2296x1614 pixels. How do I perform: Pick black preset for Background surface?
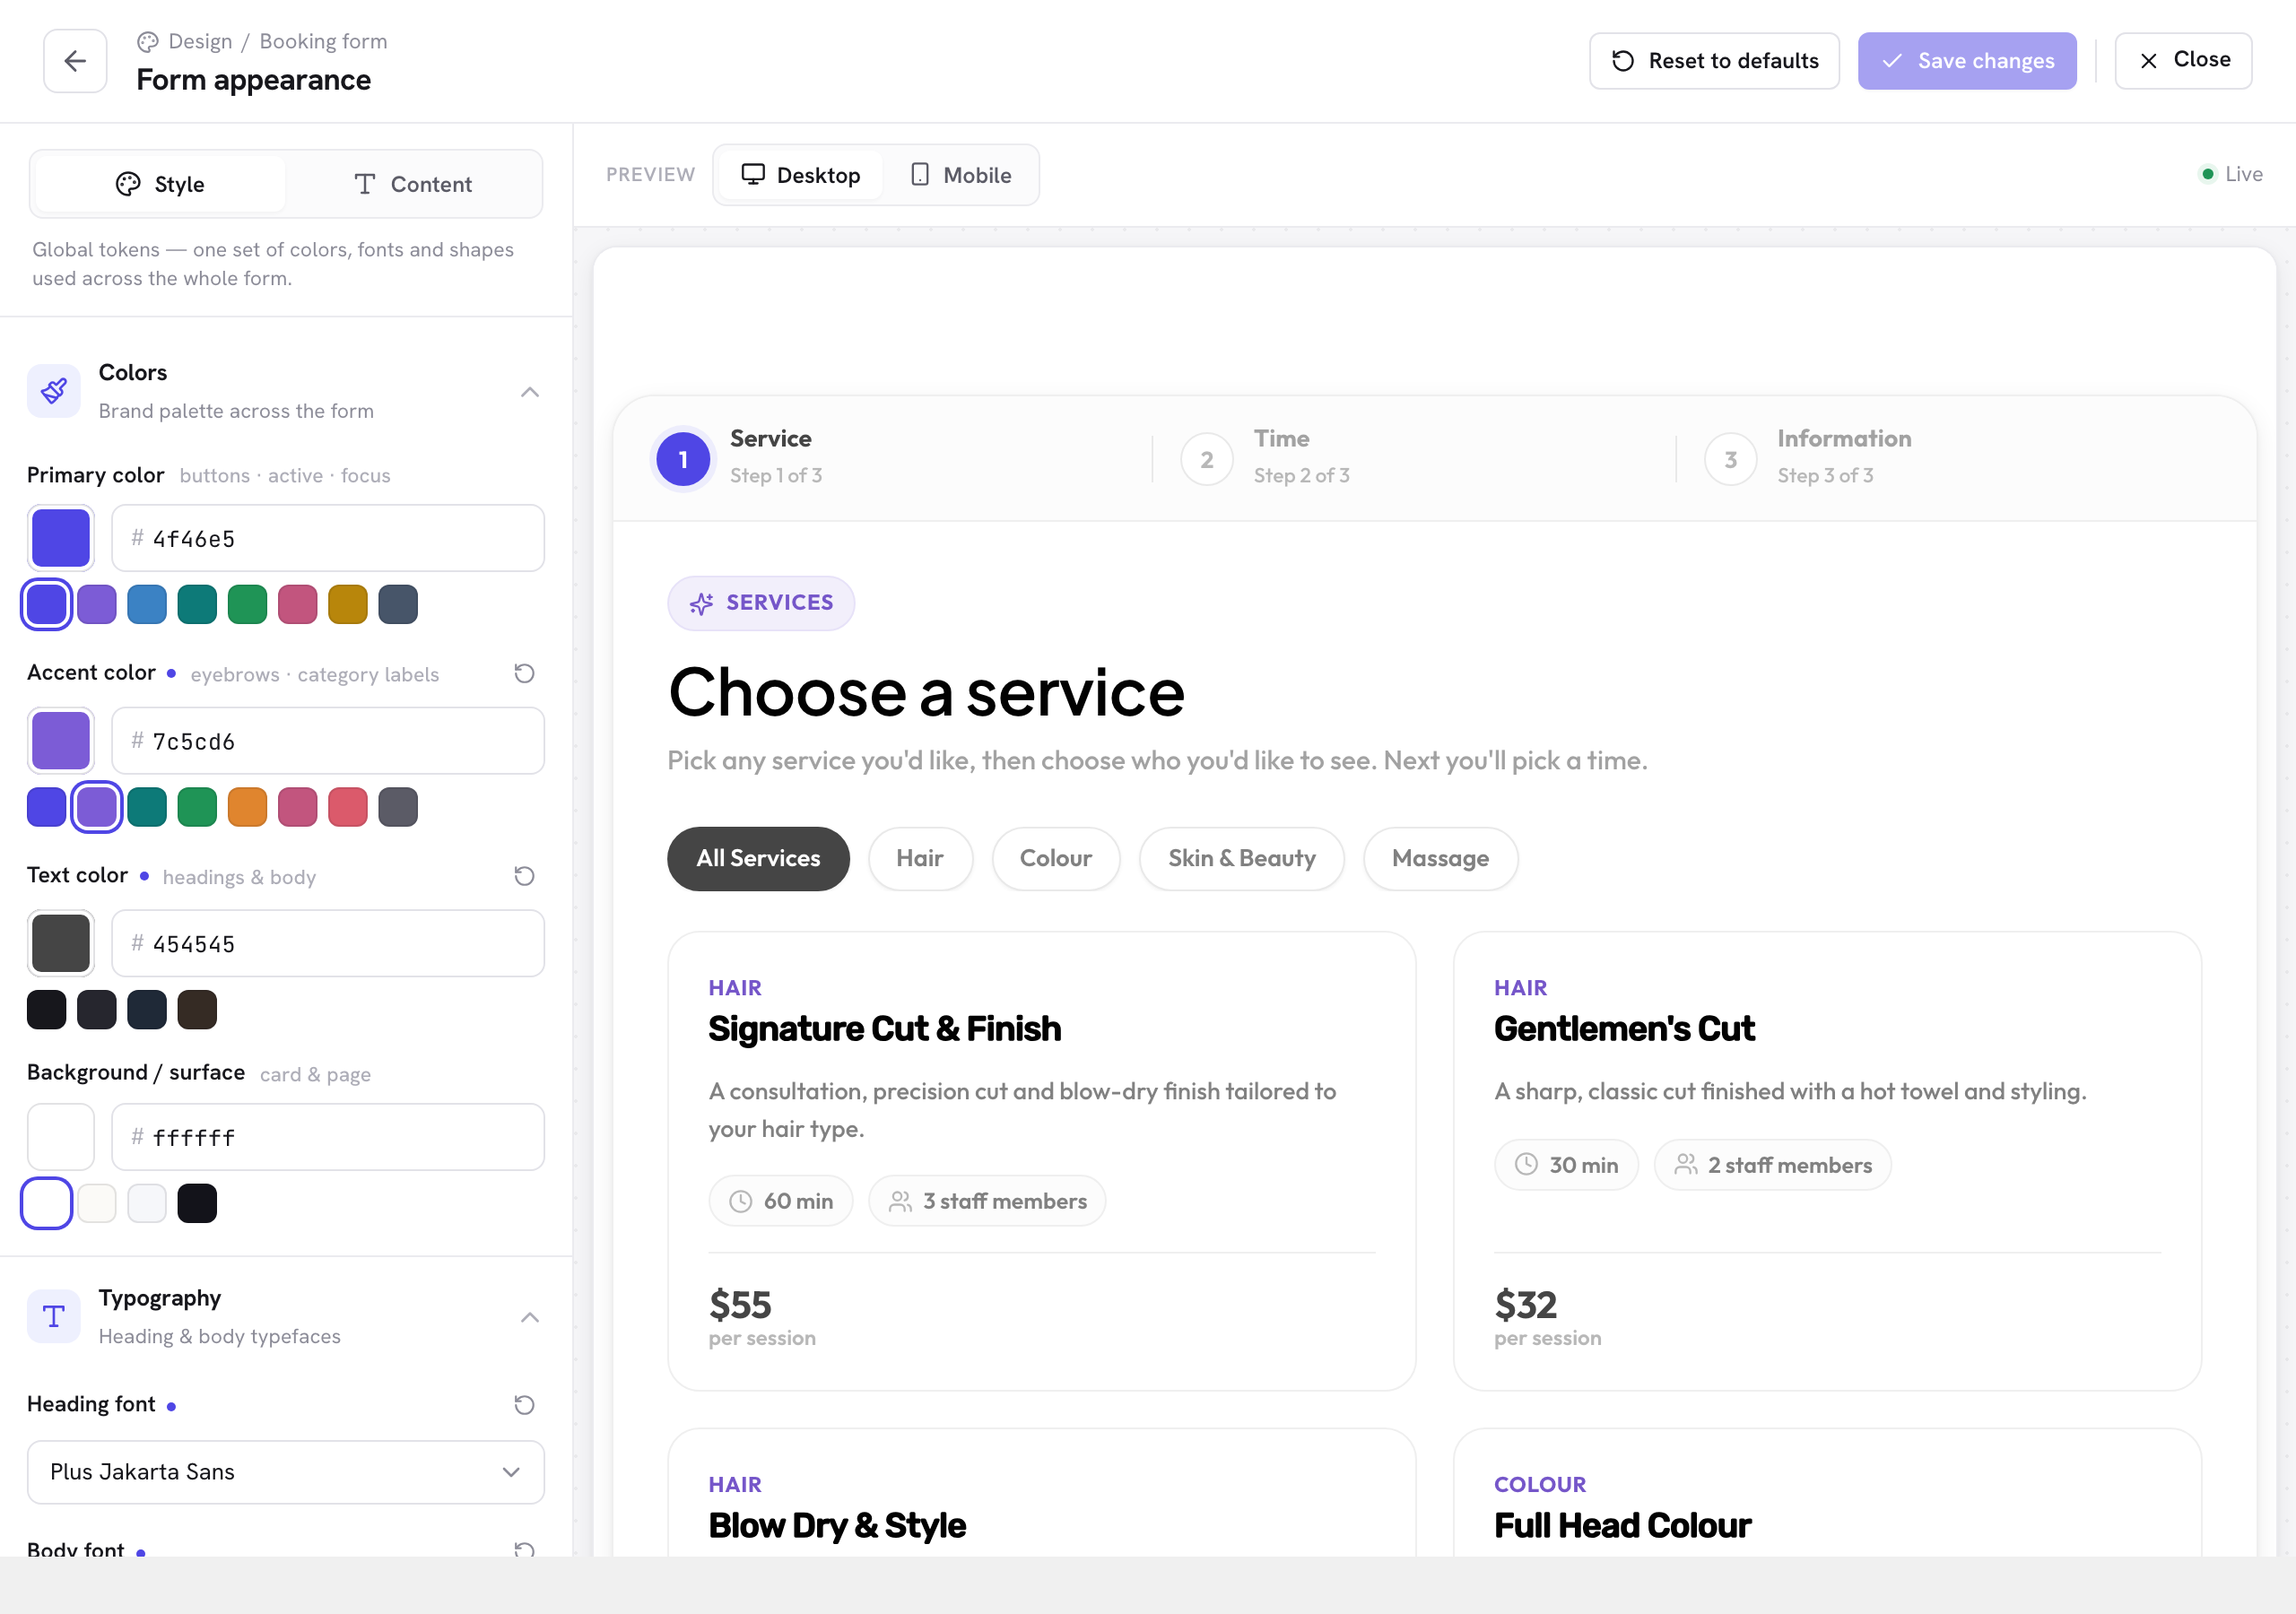pyautogui.click(x=197, y=1203)
